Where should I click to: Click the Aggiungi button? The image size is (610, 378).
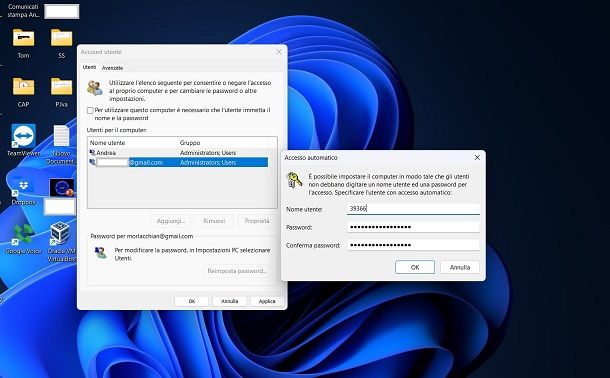click(x=171, y=221)
